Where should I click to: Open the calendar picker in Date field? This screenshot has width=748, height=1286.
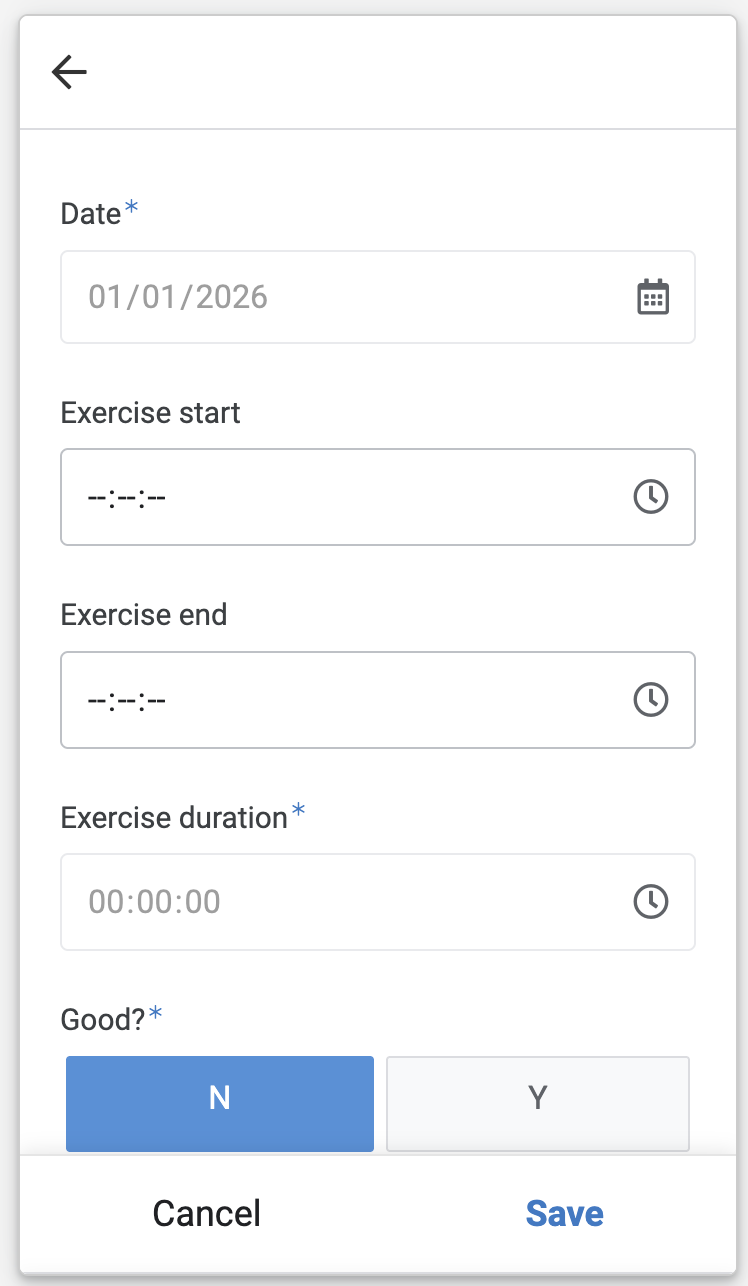(653, 297)
